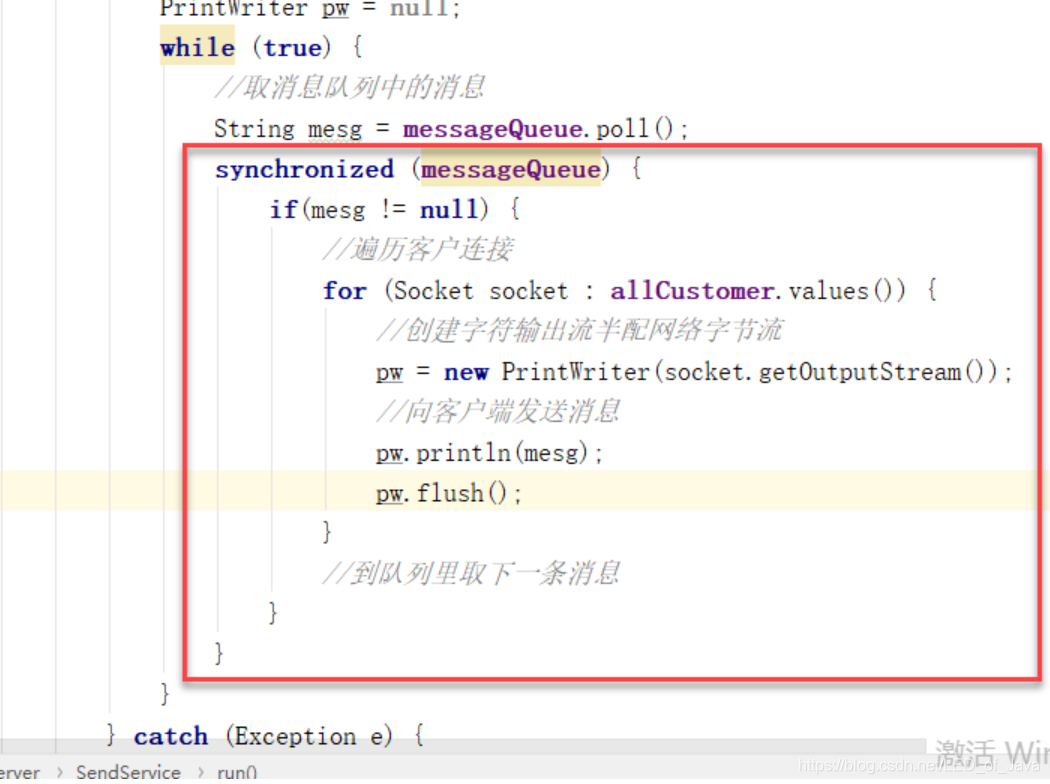Click the SendService breadcrumb item
Viewport: 1050px width, 784px height.
128,772
